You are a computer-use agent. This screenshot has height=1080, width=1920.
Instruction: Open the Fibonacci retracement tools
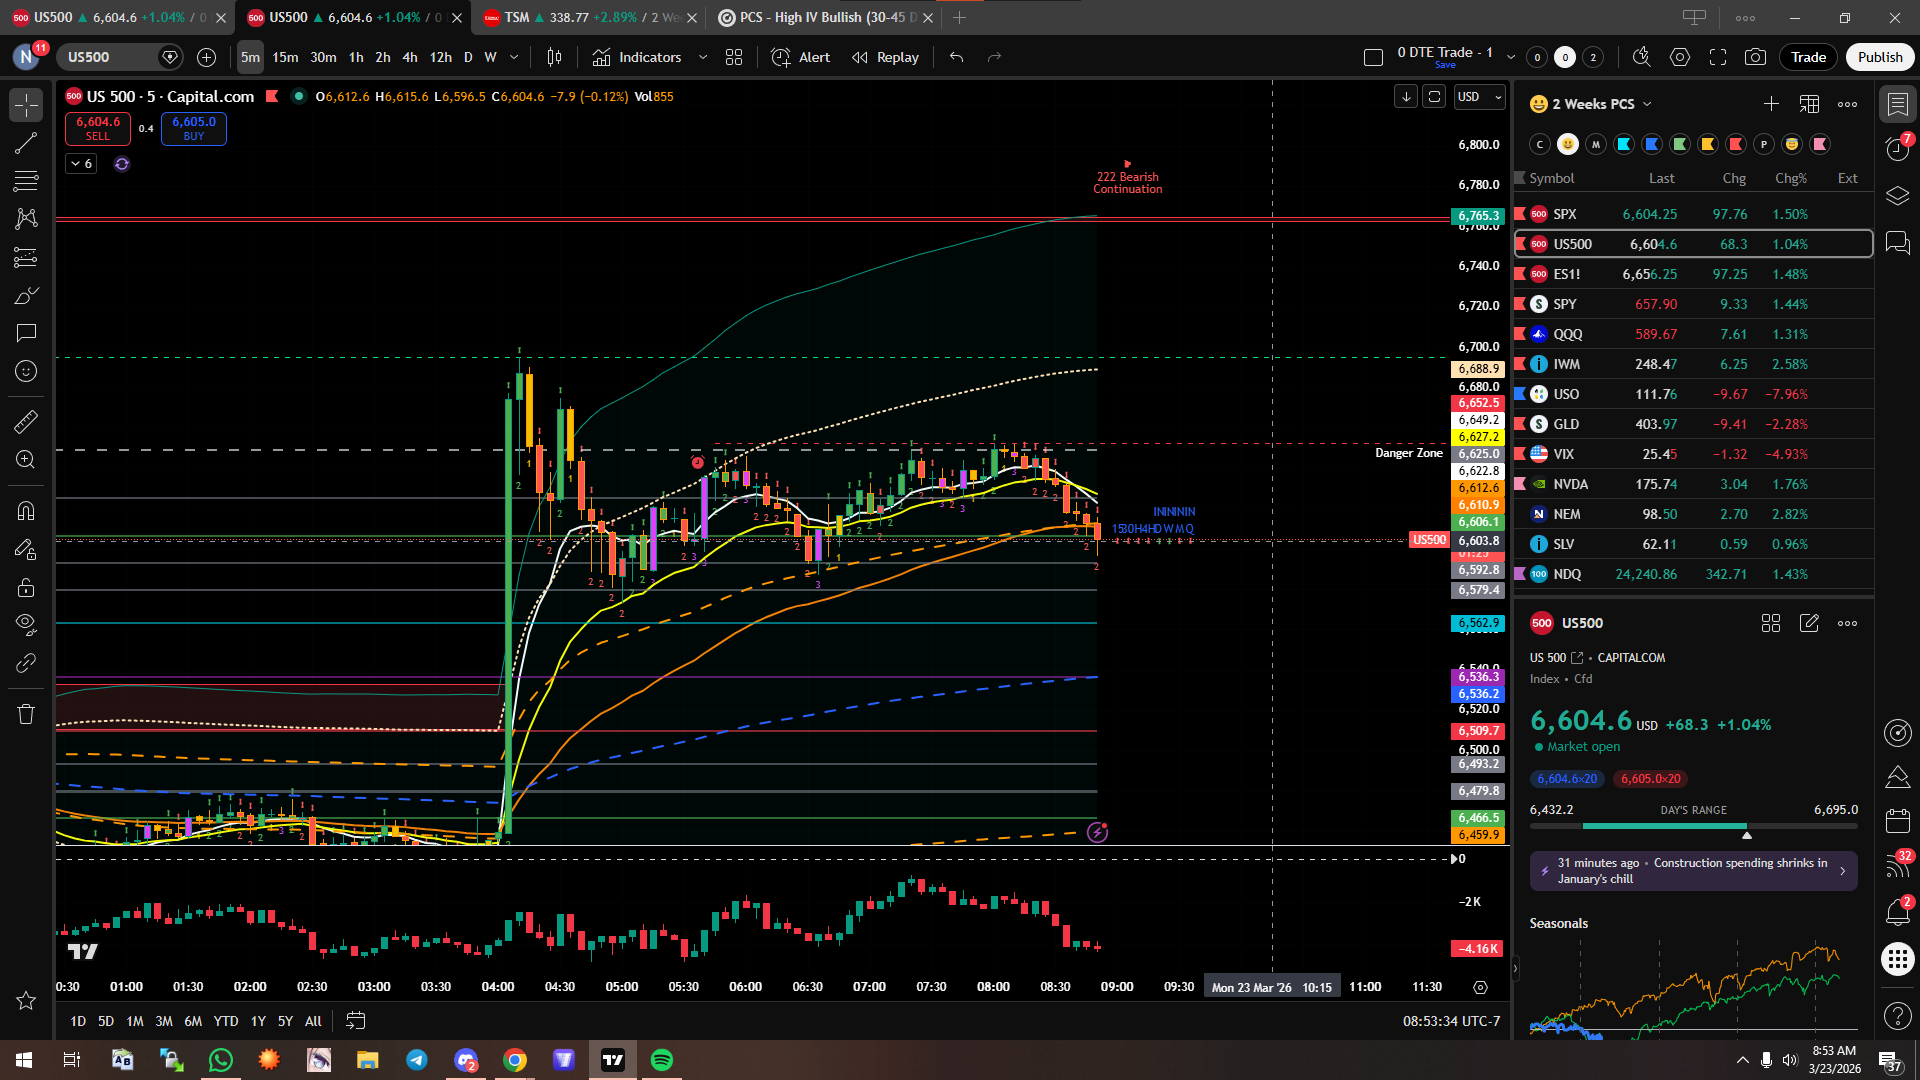[x=26, y=181]
